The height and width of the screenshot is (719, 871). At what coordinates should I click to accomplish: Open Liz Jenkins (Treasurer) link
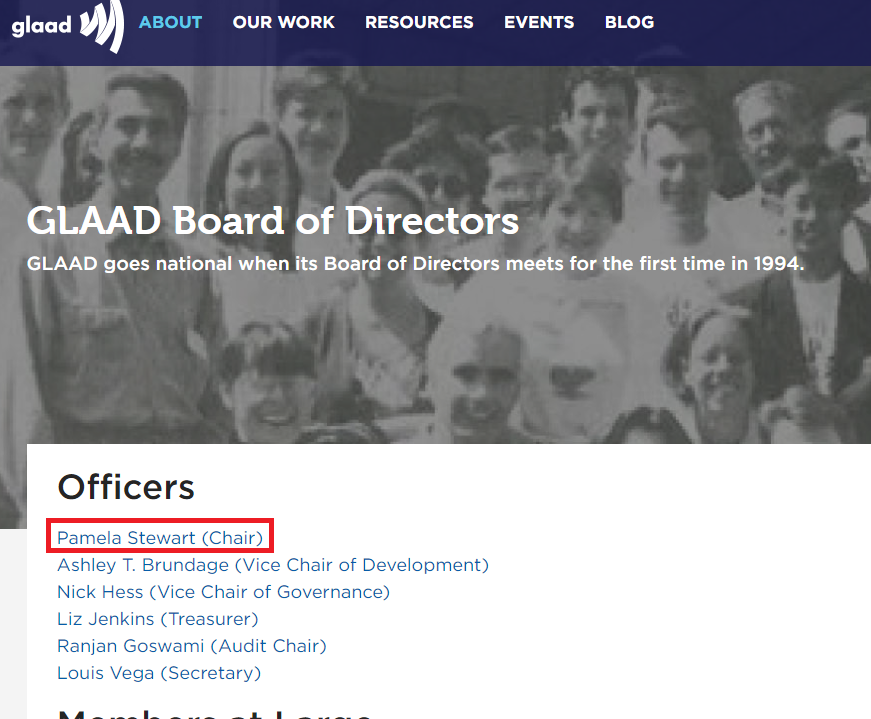click(x=158, y=619)
